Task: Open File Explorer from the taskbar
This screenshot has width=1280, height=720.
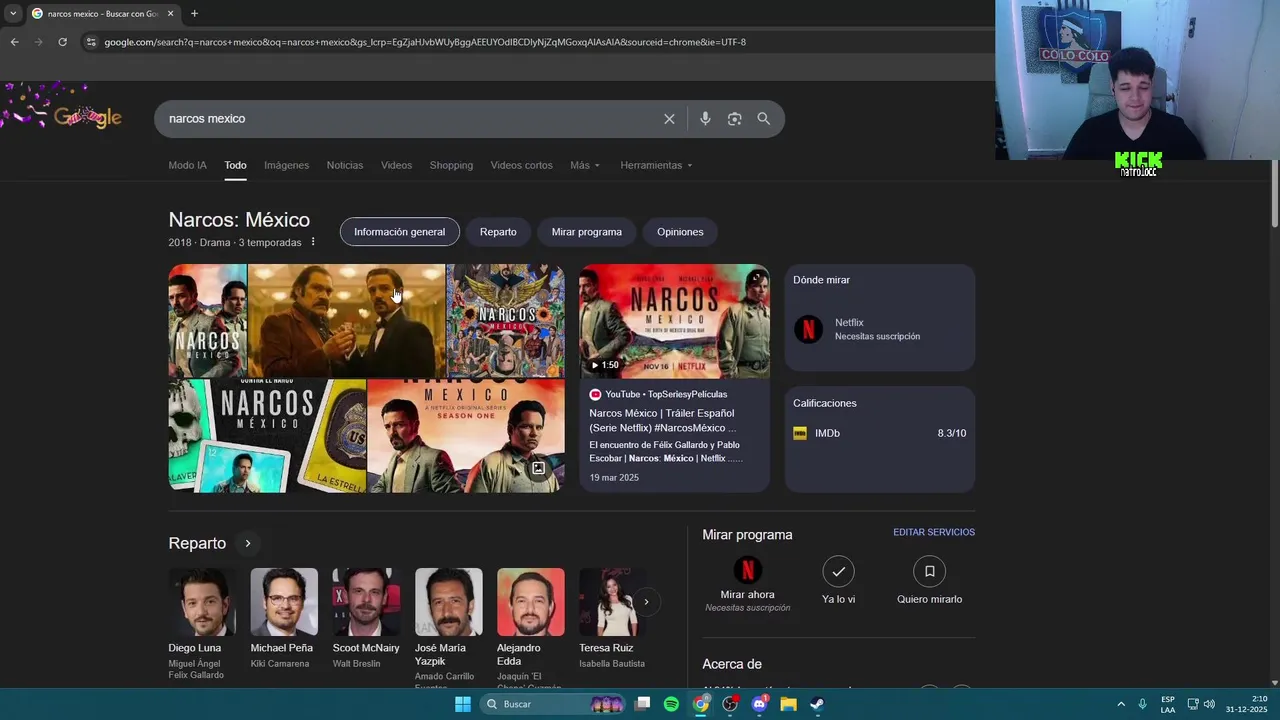Action: (x=788, y=704)
